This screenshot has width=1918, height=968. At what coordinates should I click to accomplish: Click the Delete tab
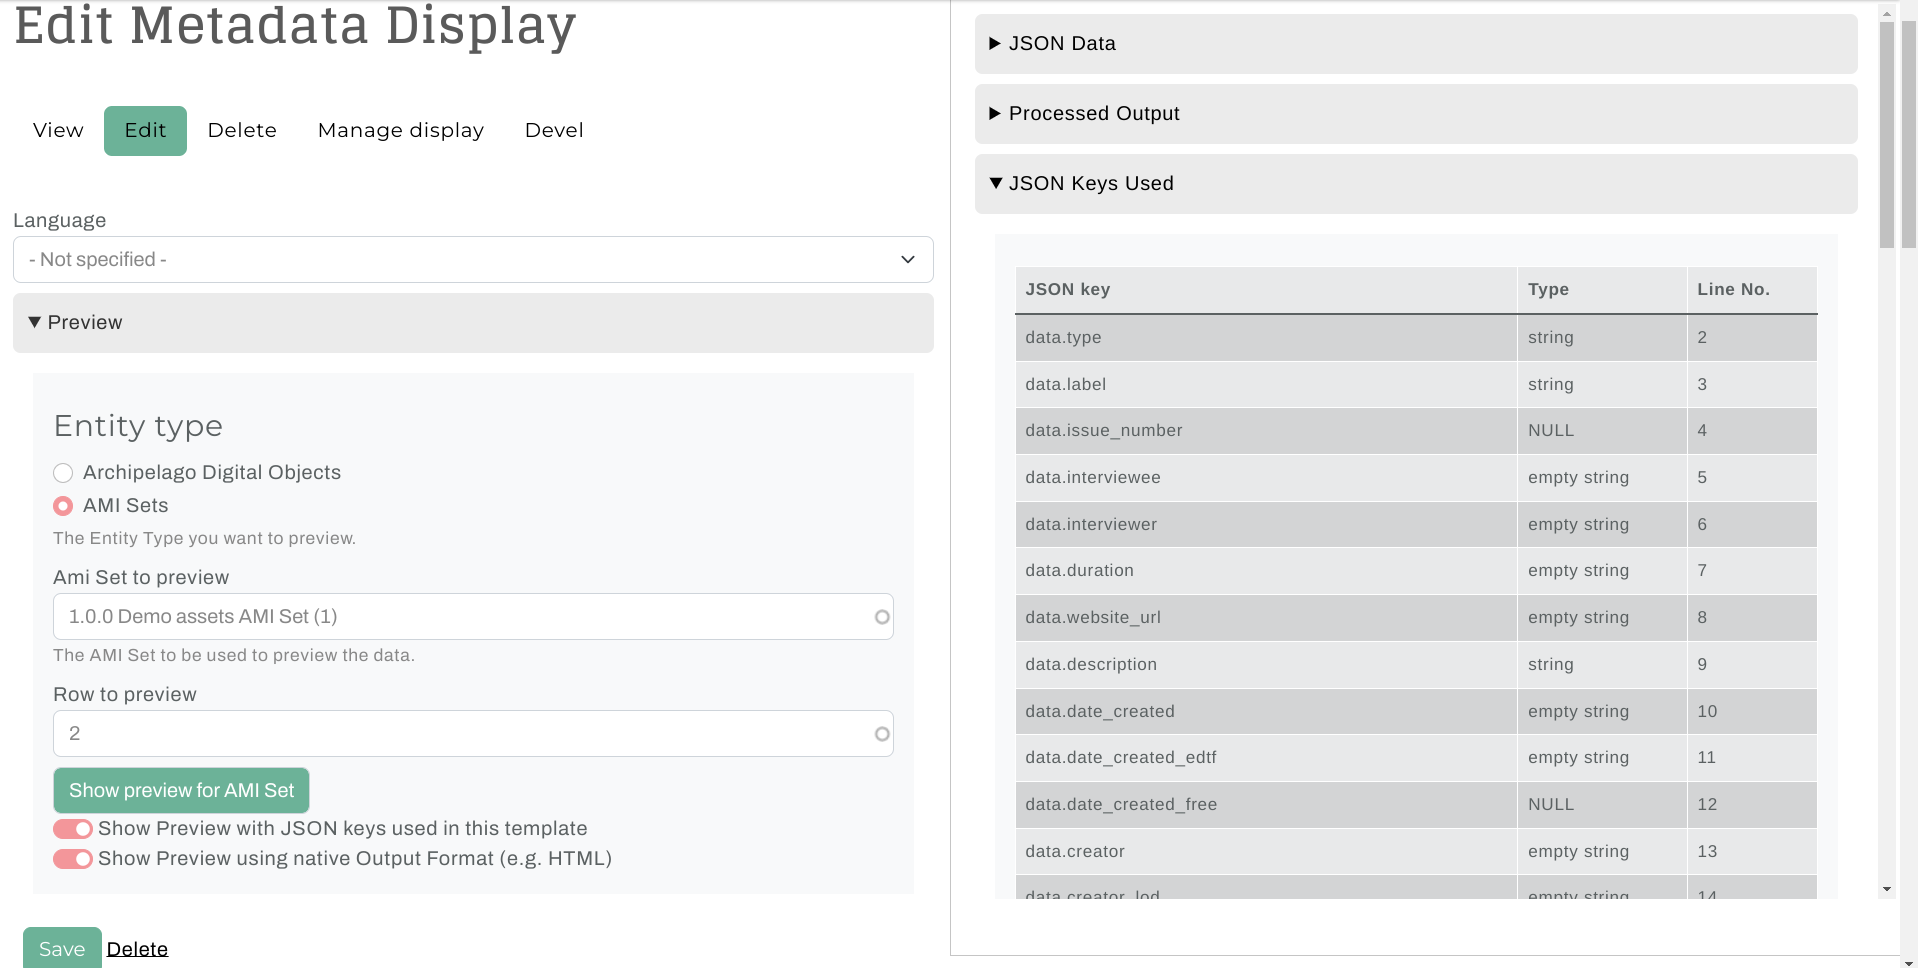[x=242, y=131]
